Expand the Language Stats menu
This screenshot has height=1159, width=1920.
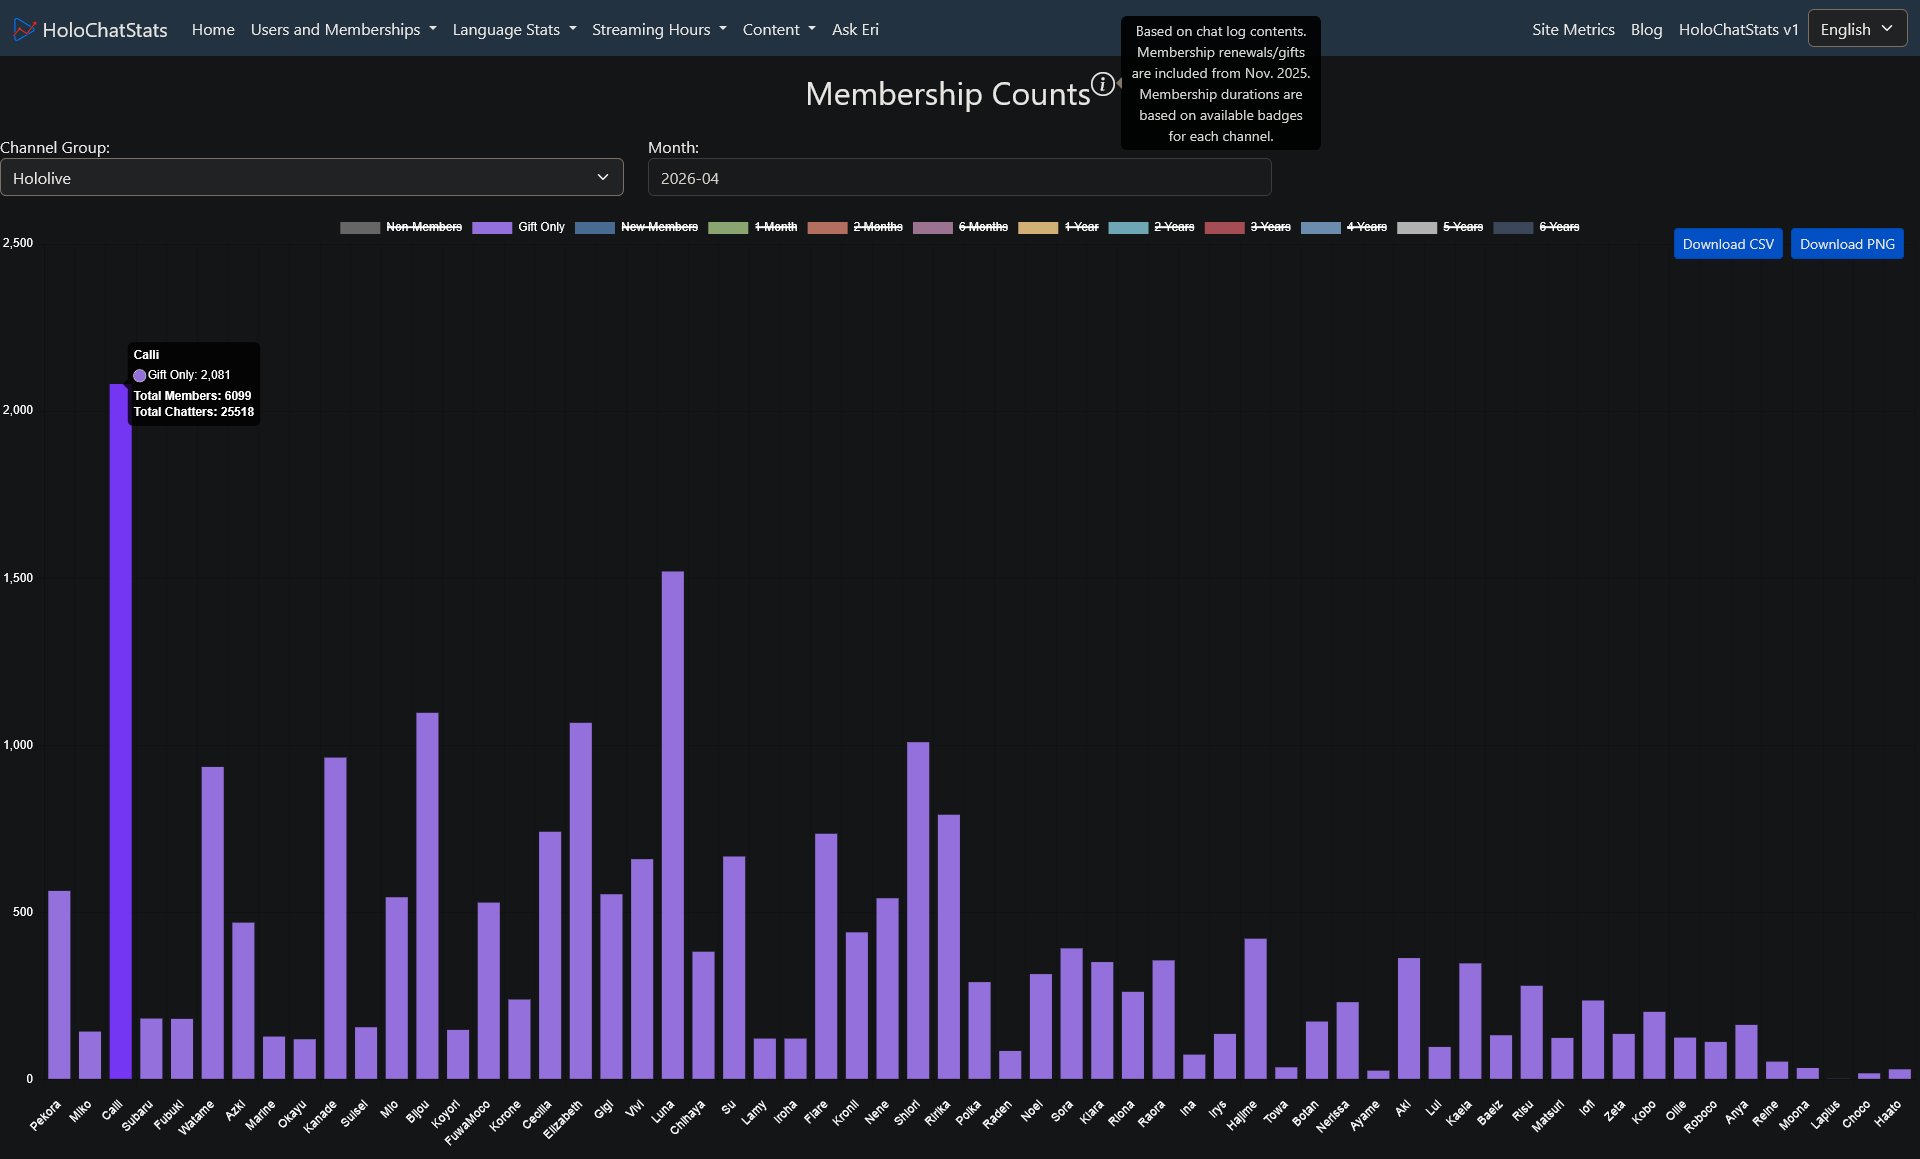(514, 29)
